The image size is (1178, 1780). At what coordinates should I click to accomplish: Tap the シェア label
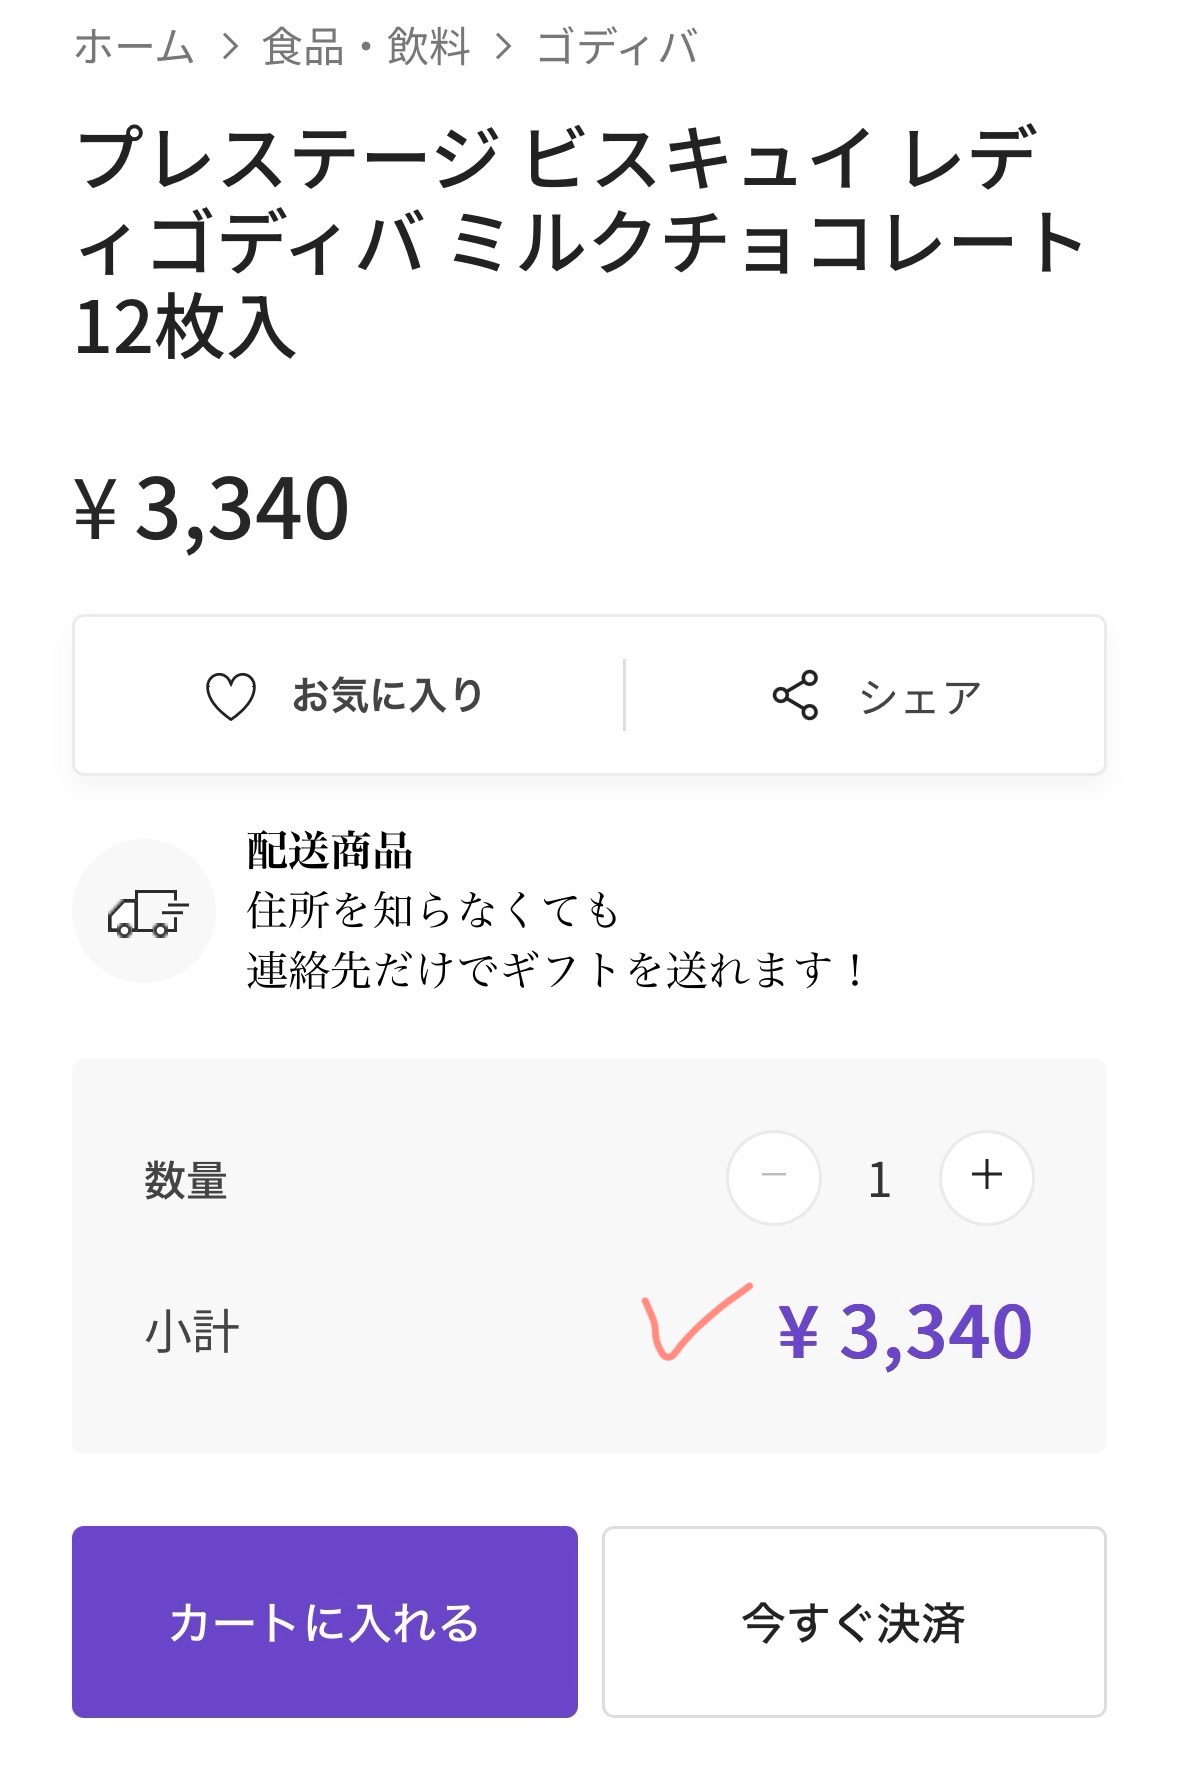920,697
